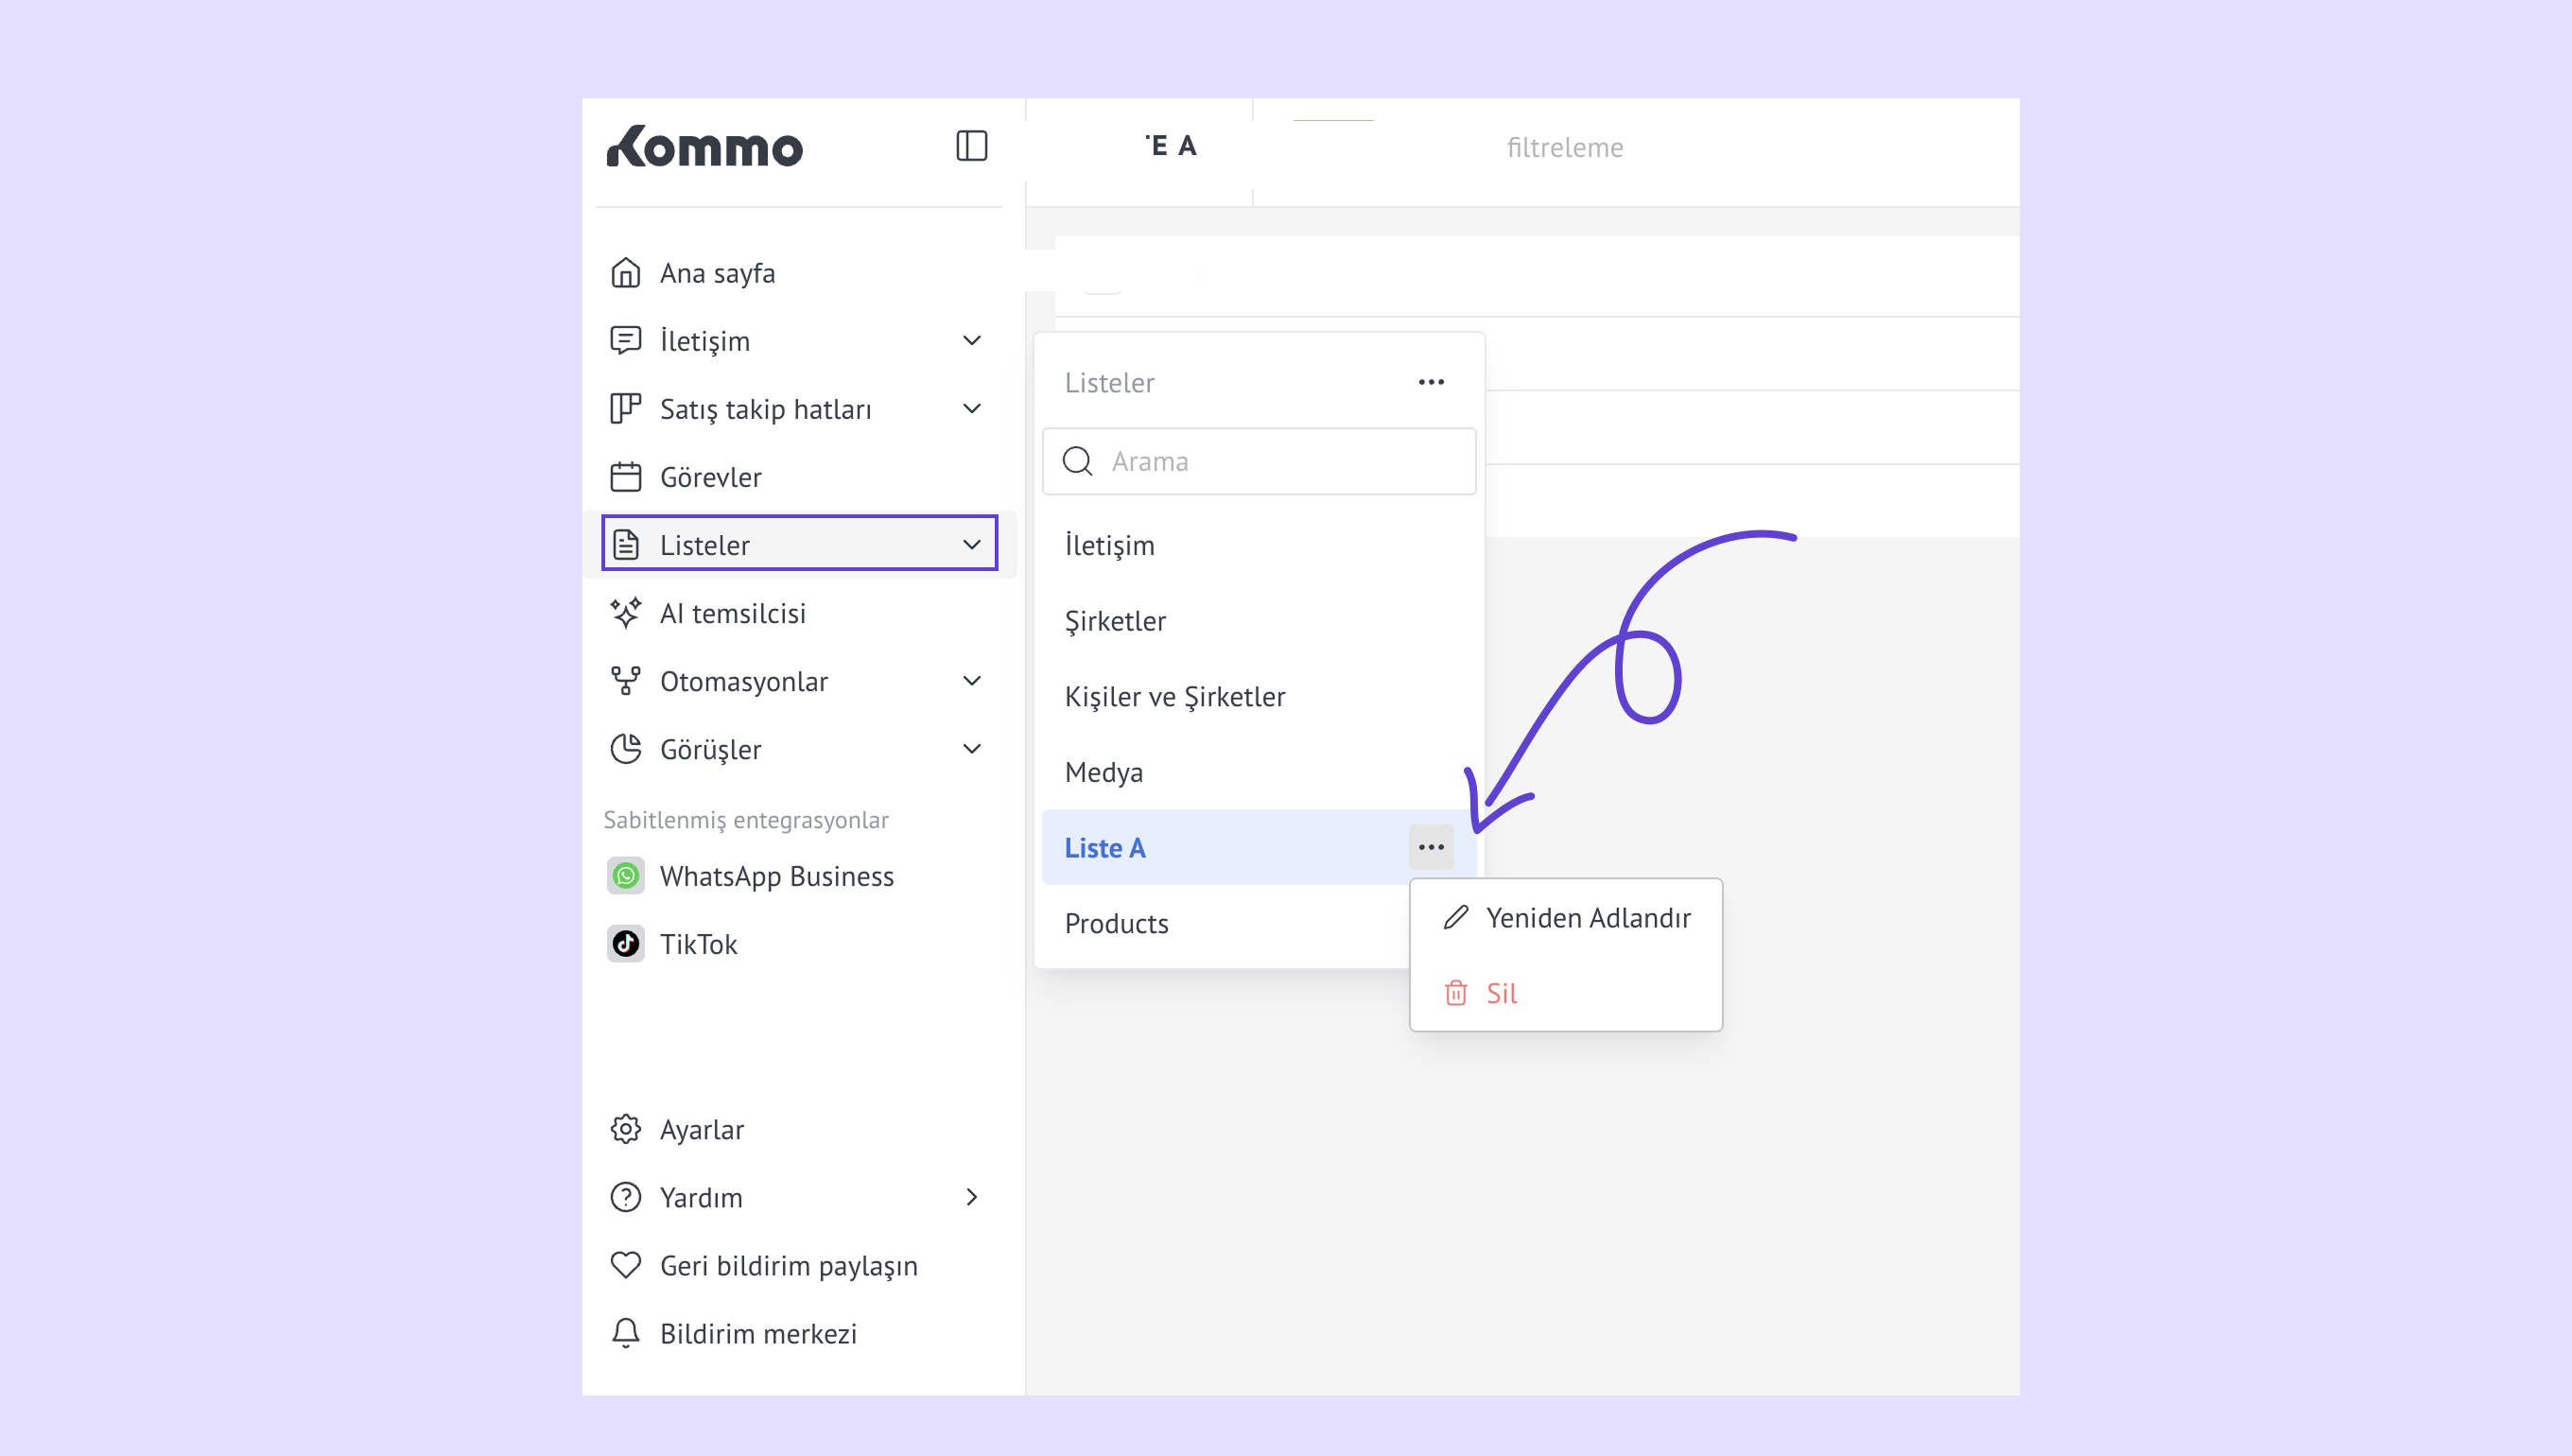
Task: Open Bildirim merkezi bell icon
Action: pos(626,1333)
